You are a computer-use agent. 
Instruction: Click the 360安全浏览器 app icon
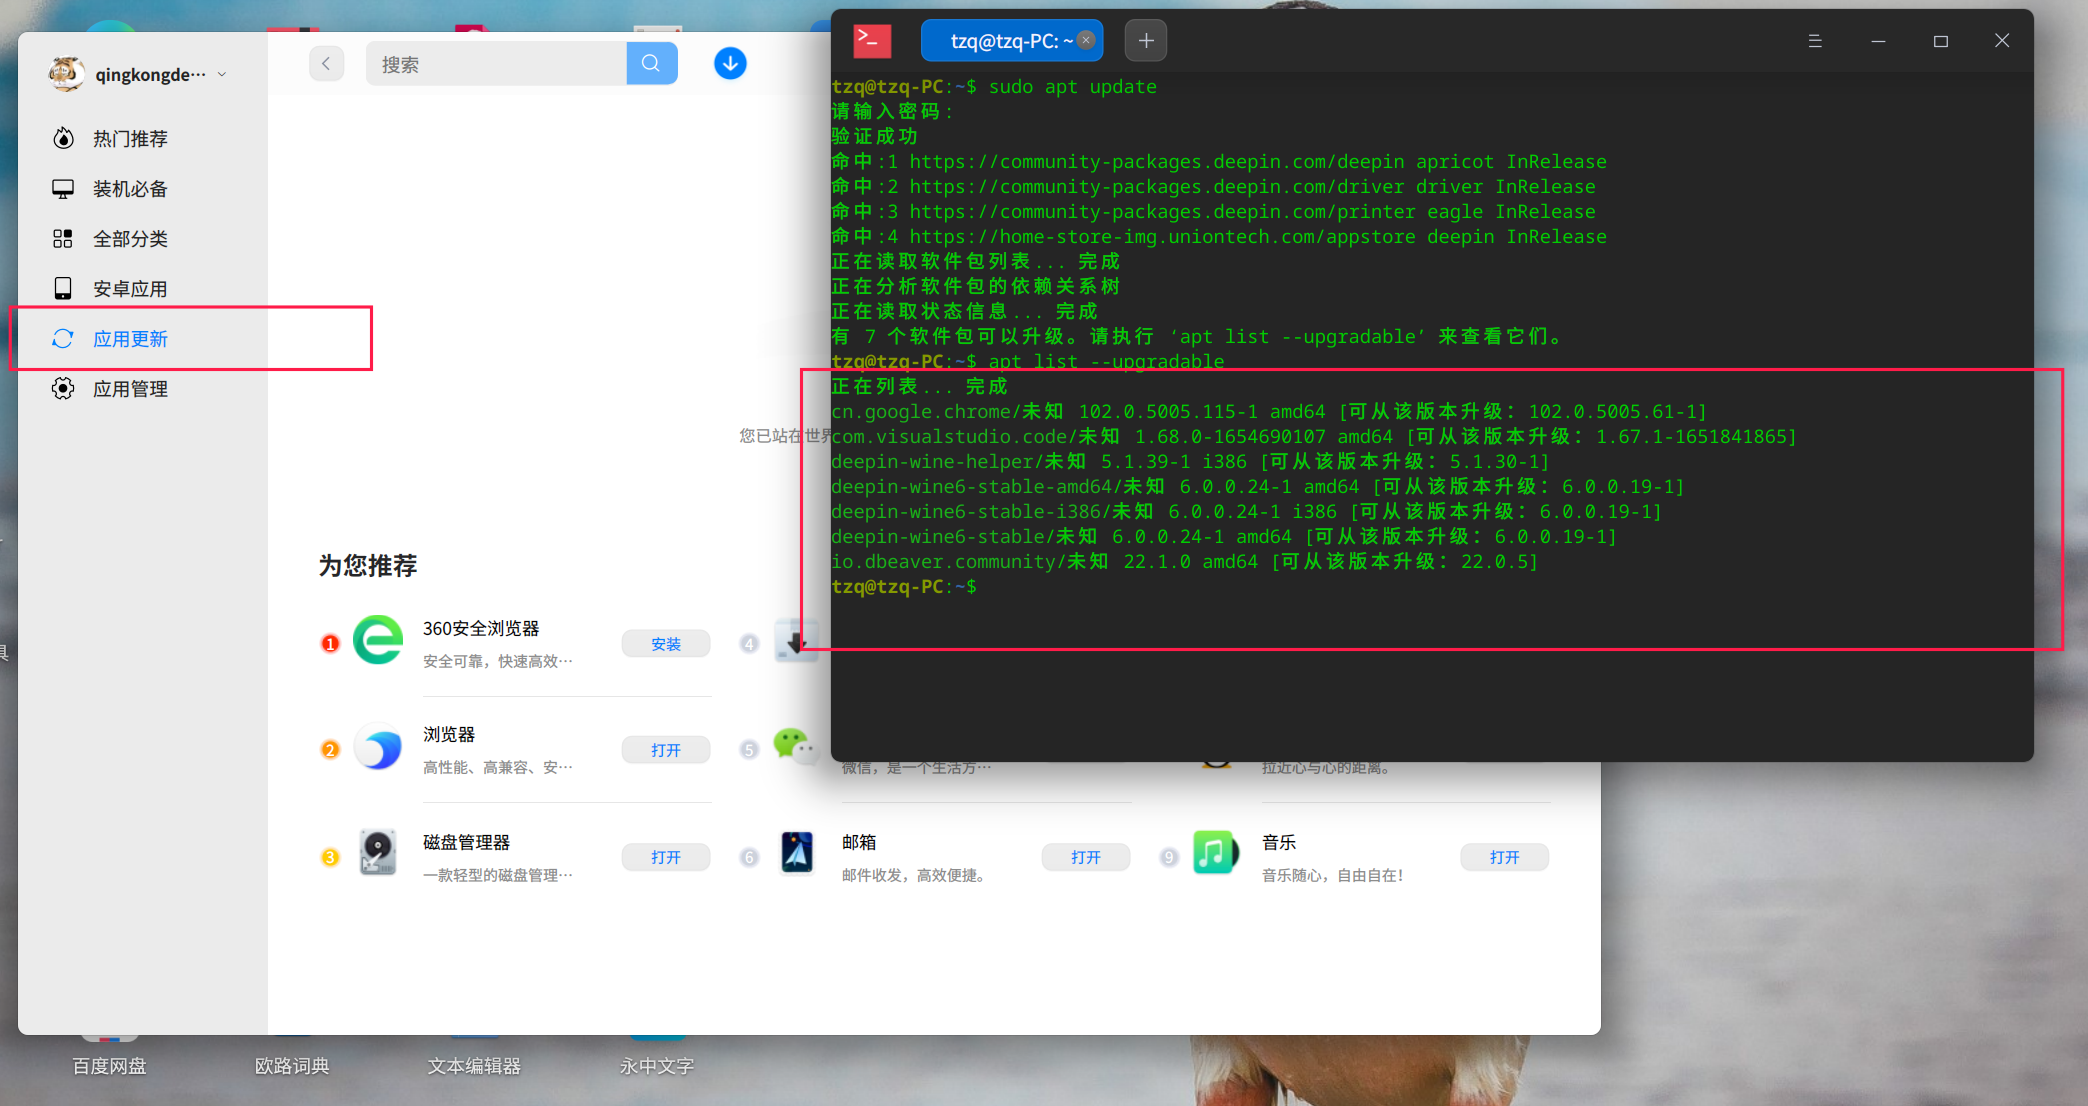[x=378, y=640]
